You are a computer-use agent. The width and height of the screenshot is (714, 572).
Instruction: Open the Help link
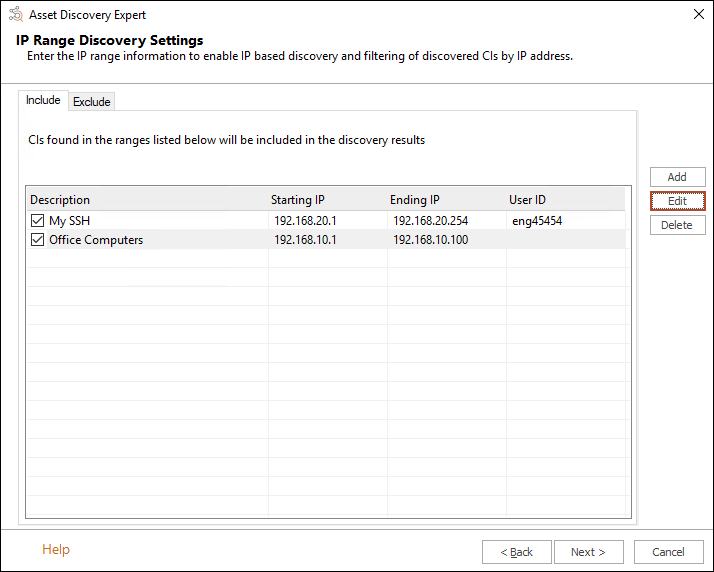[x=56, y=549]
